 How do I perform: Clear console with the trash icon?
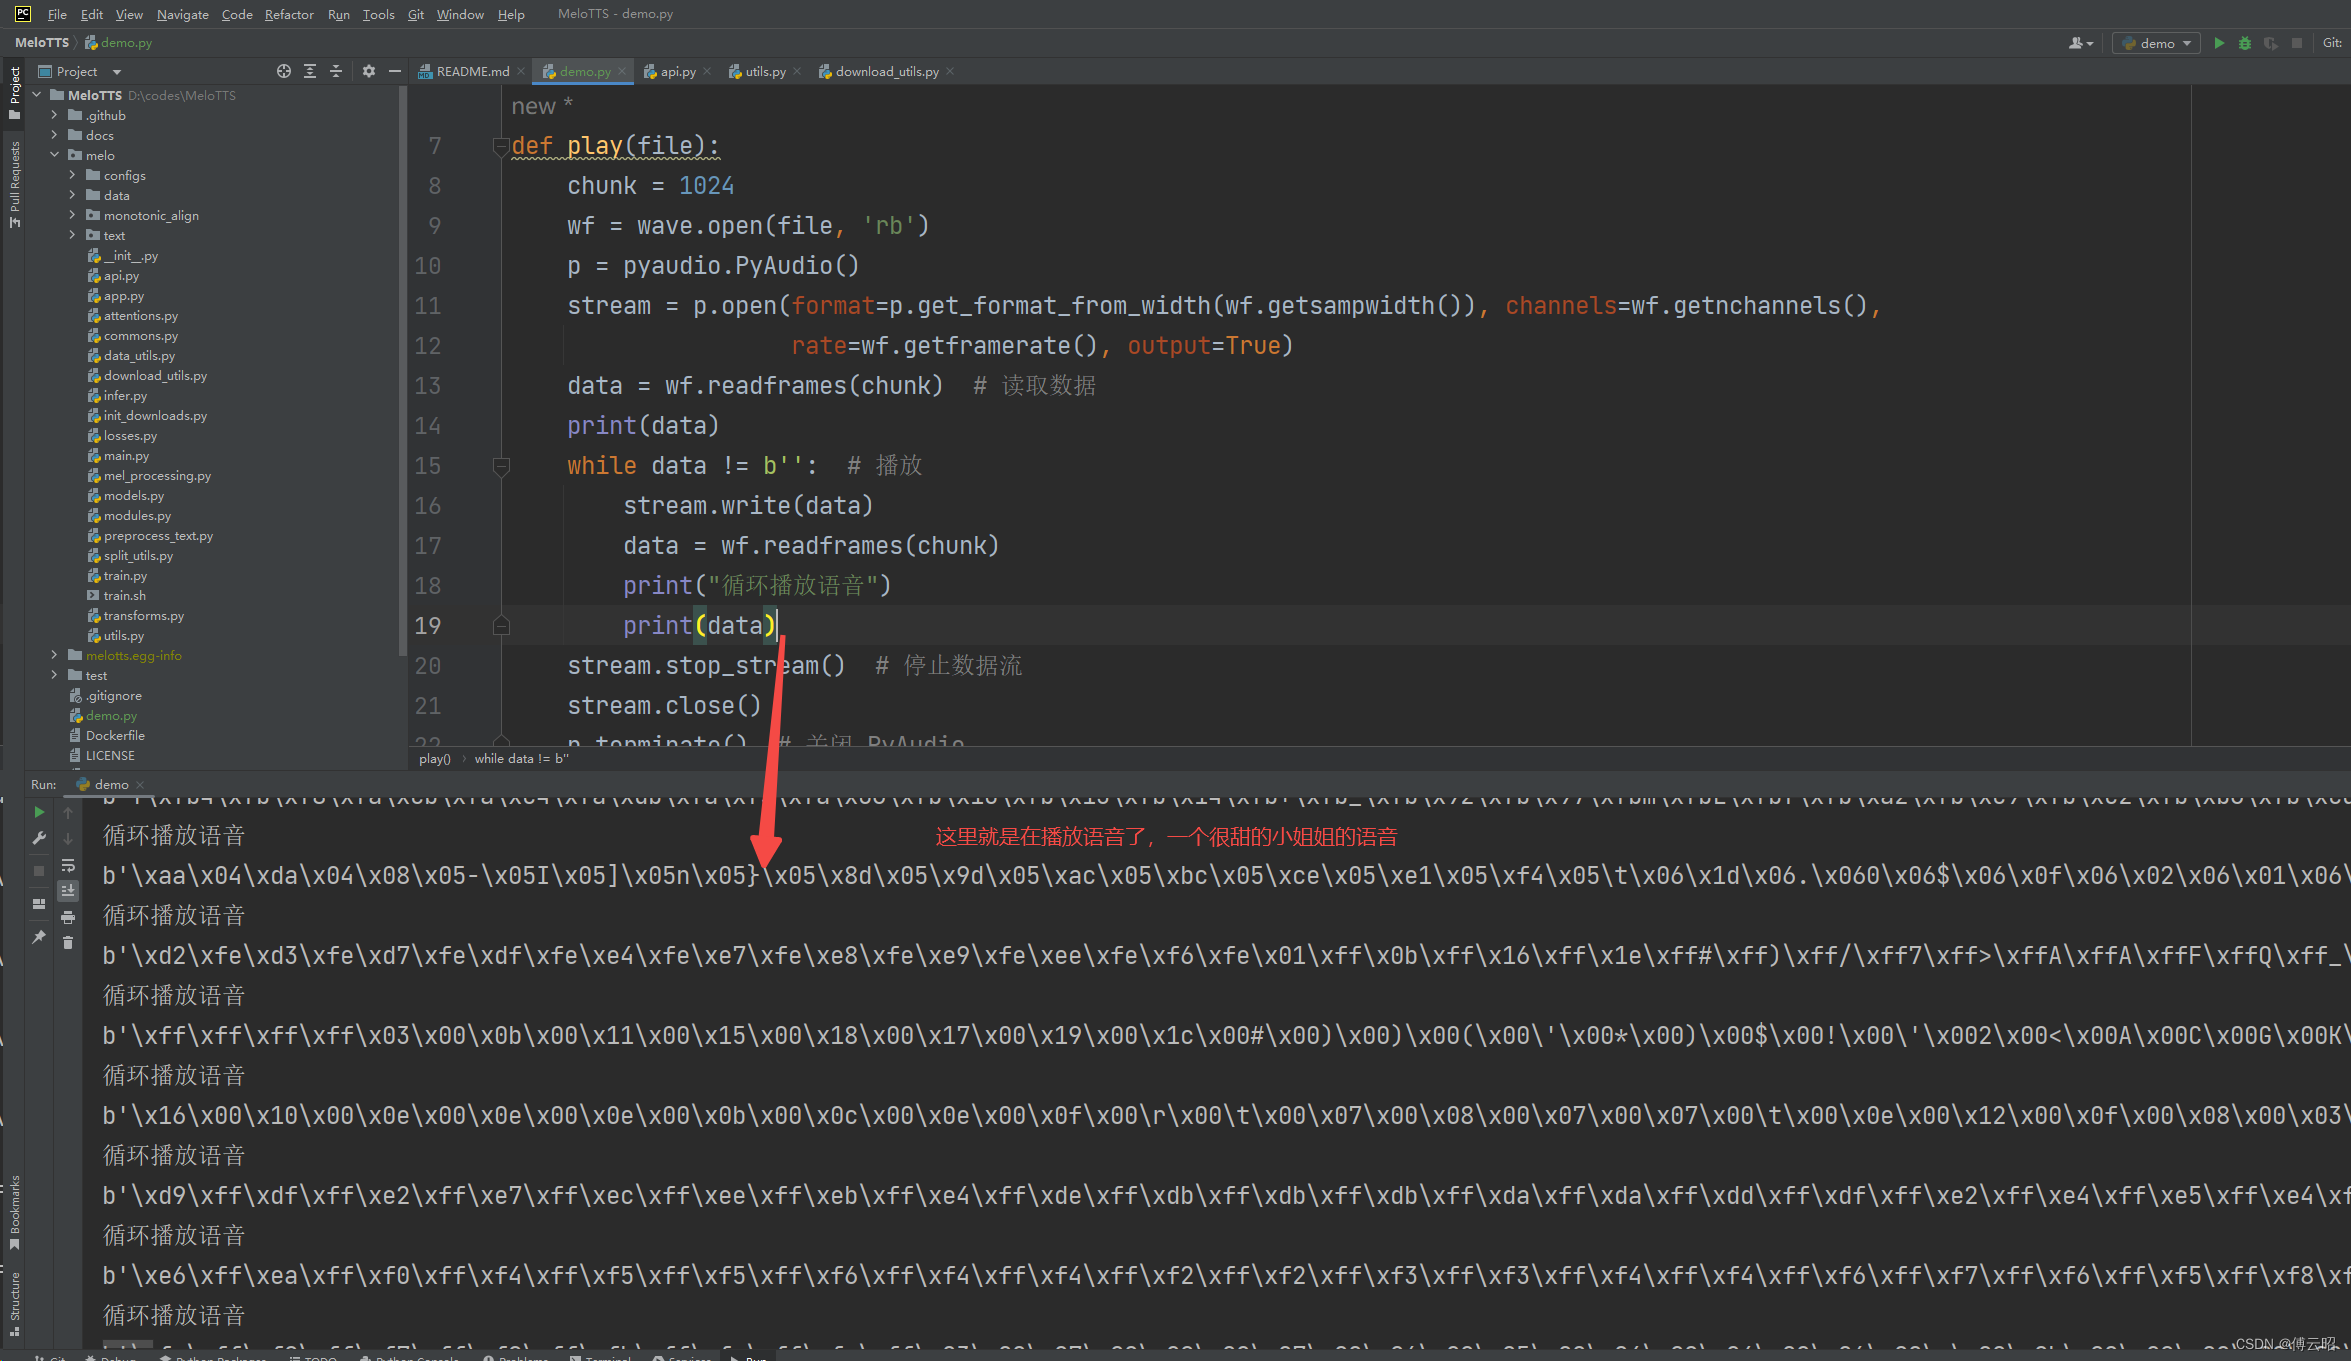click(x=68, y=942)
